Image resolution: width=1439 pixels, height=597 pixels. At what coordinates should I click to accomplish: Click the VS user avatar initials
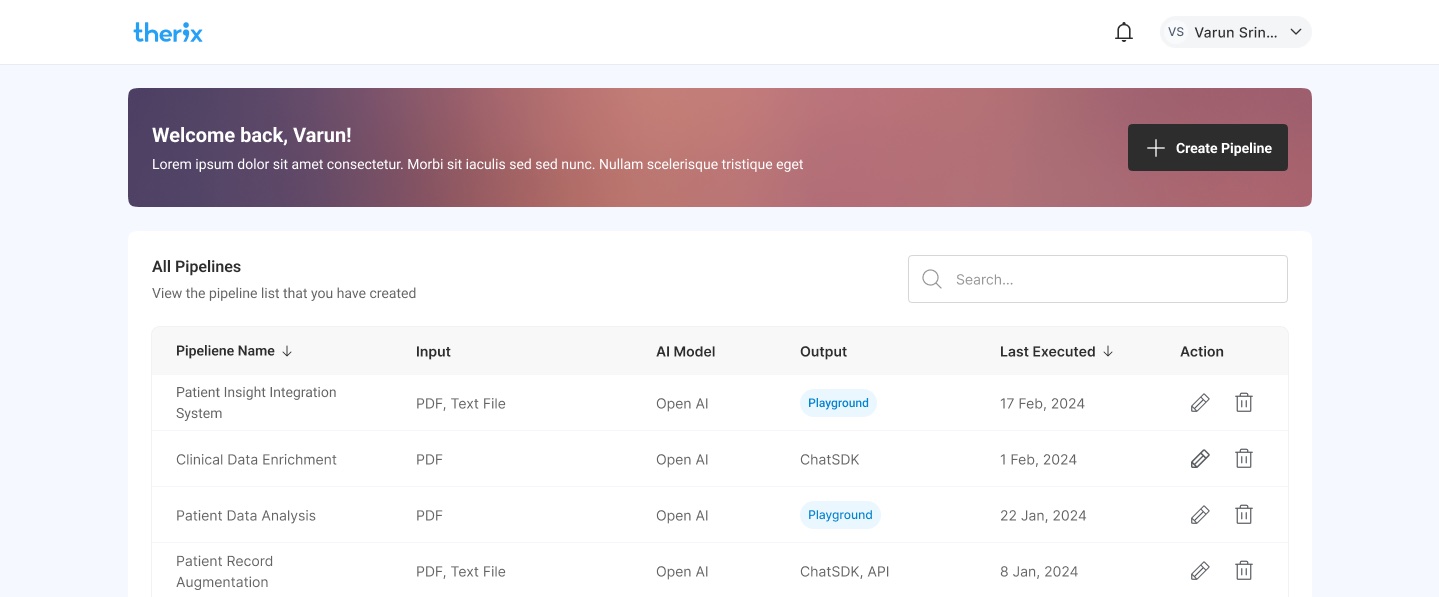[x=1176, y=32]
